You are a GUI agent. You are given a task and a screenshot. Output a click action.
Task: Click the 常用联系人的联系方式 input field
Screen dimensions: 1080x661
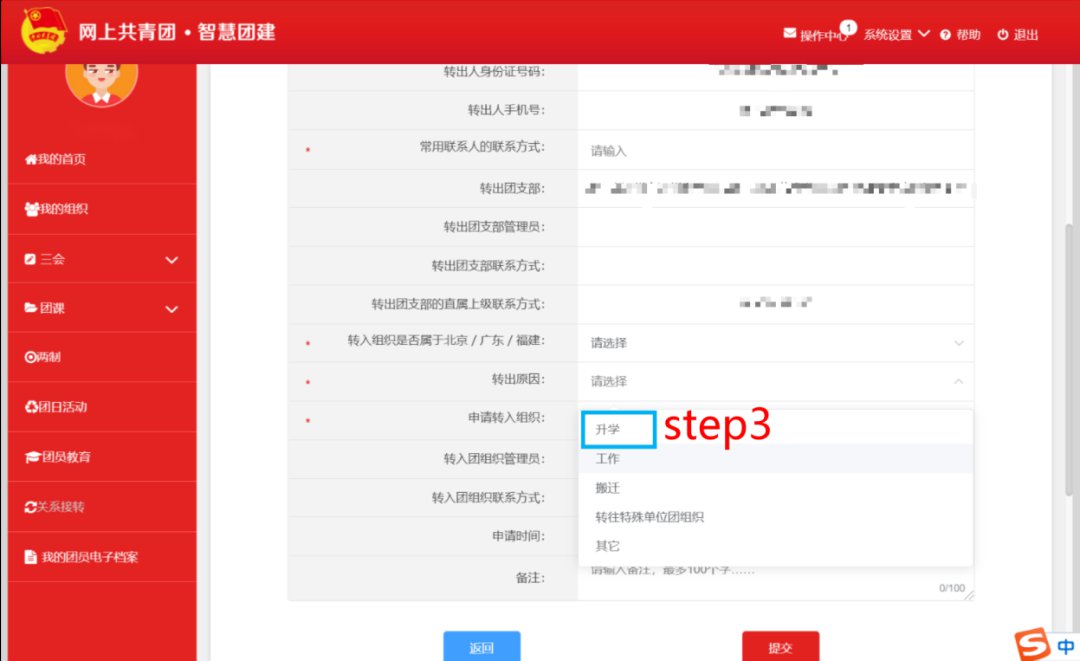tap(776, 150)
